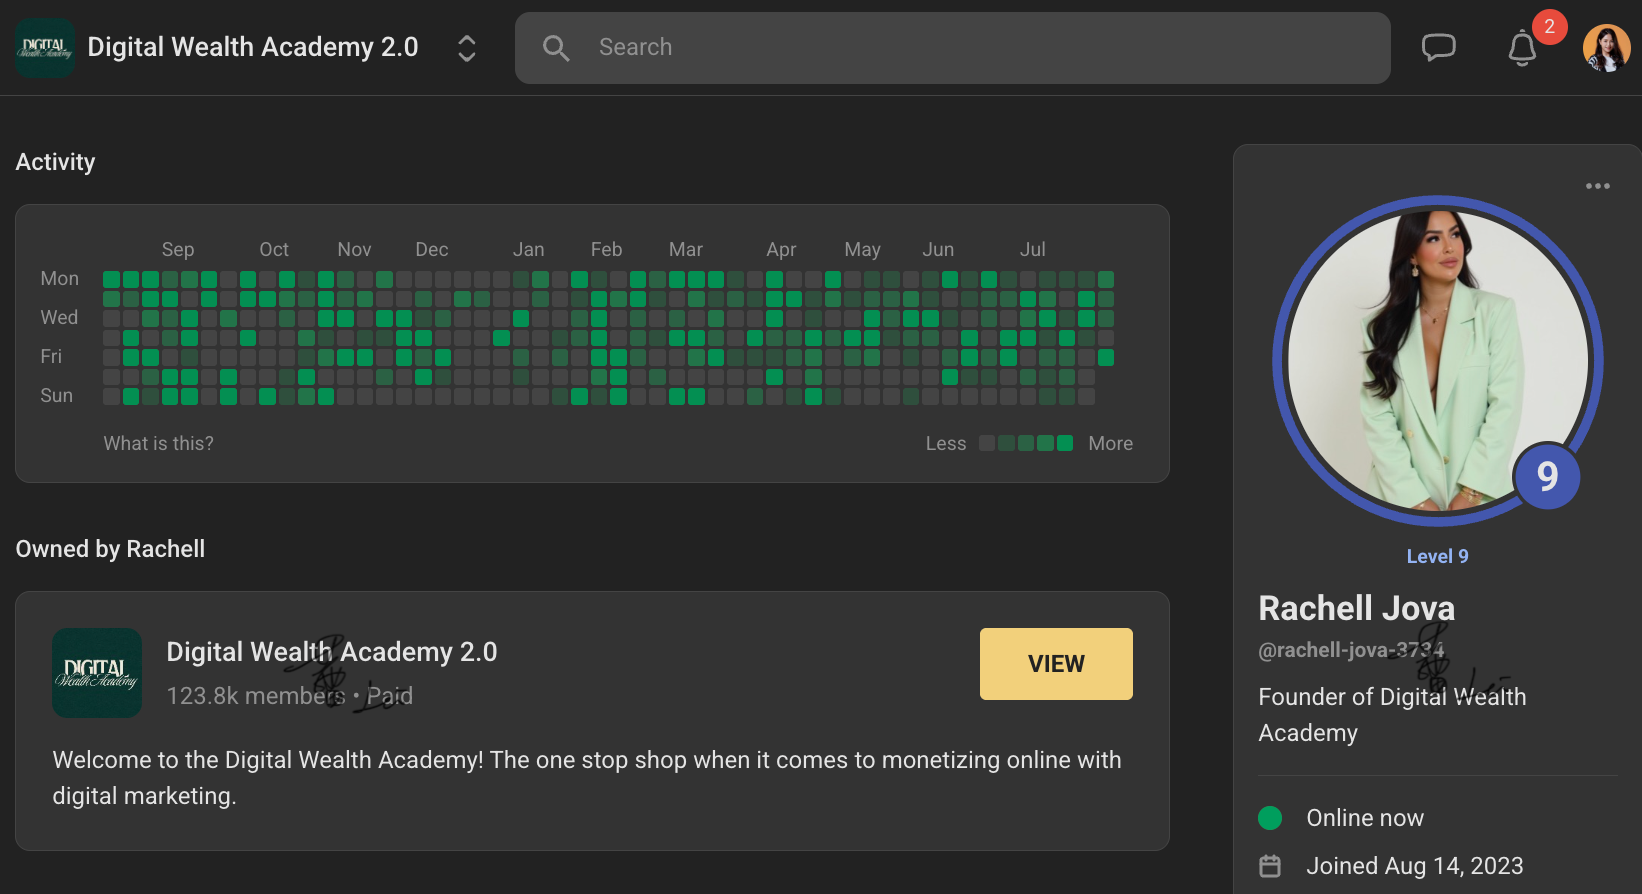Click the search magnifier icon
Viewport: 1642px width, 894px height.
tap(556, 48)
